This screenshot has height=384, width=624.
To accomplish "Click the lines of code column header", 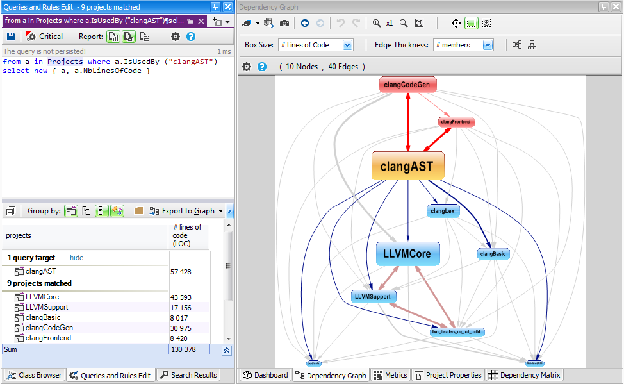I will [x=189, y=236].
